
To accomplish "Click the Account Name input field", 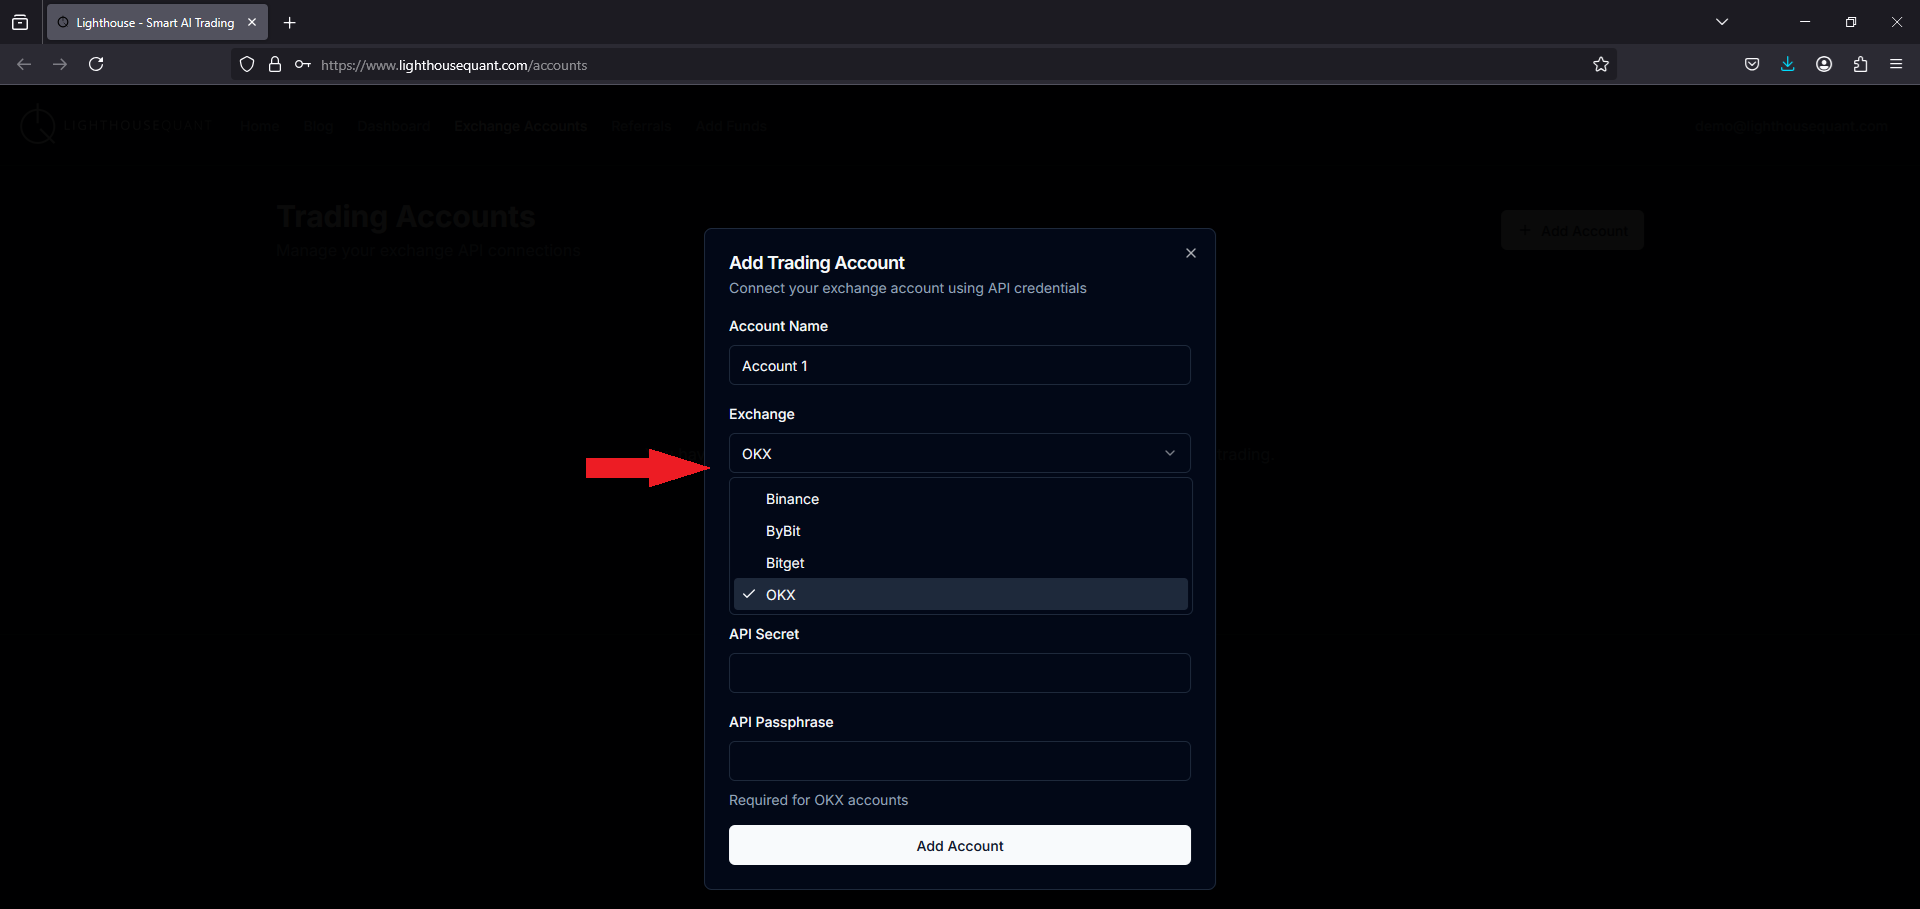I will point(960,365).
